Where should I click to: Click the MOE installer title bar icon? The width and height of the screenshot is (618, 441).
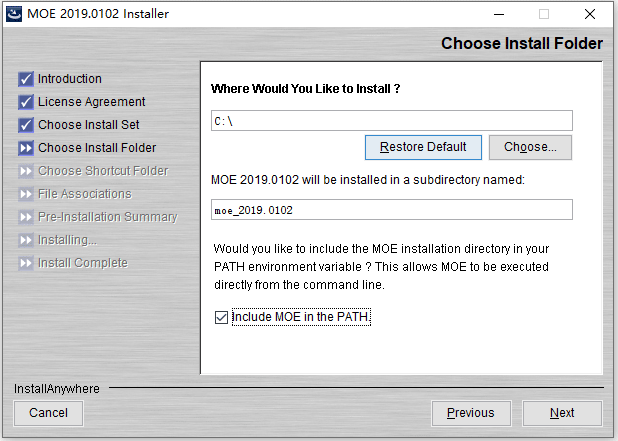tap(13, 14)
